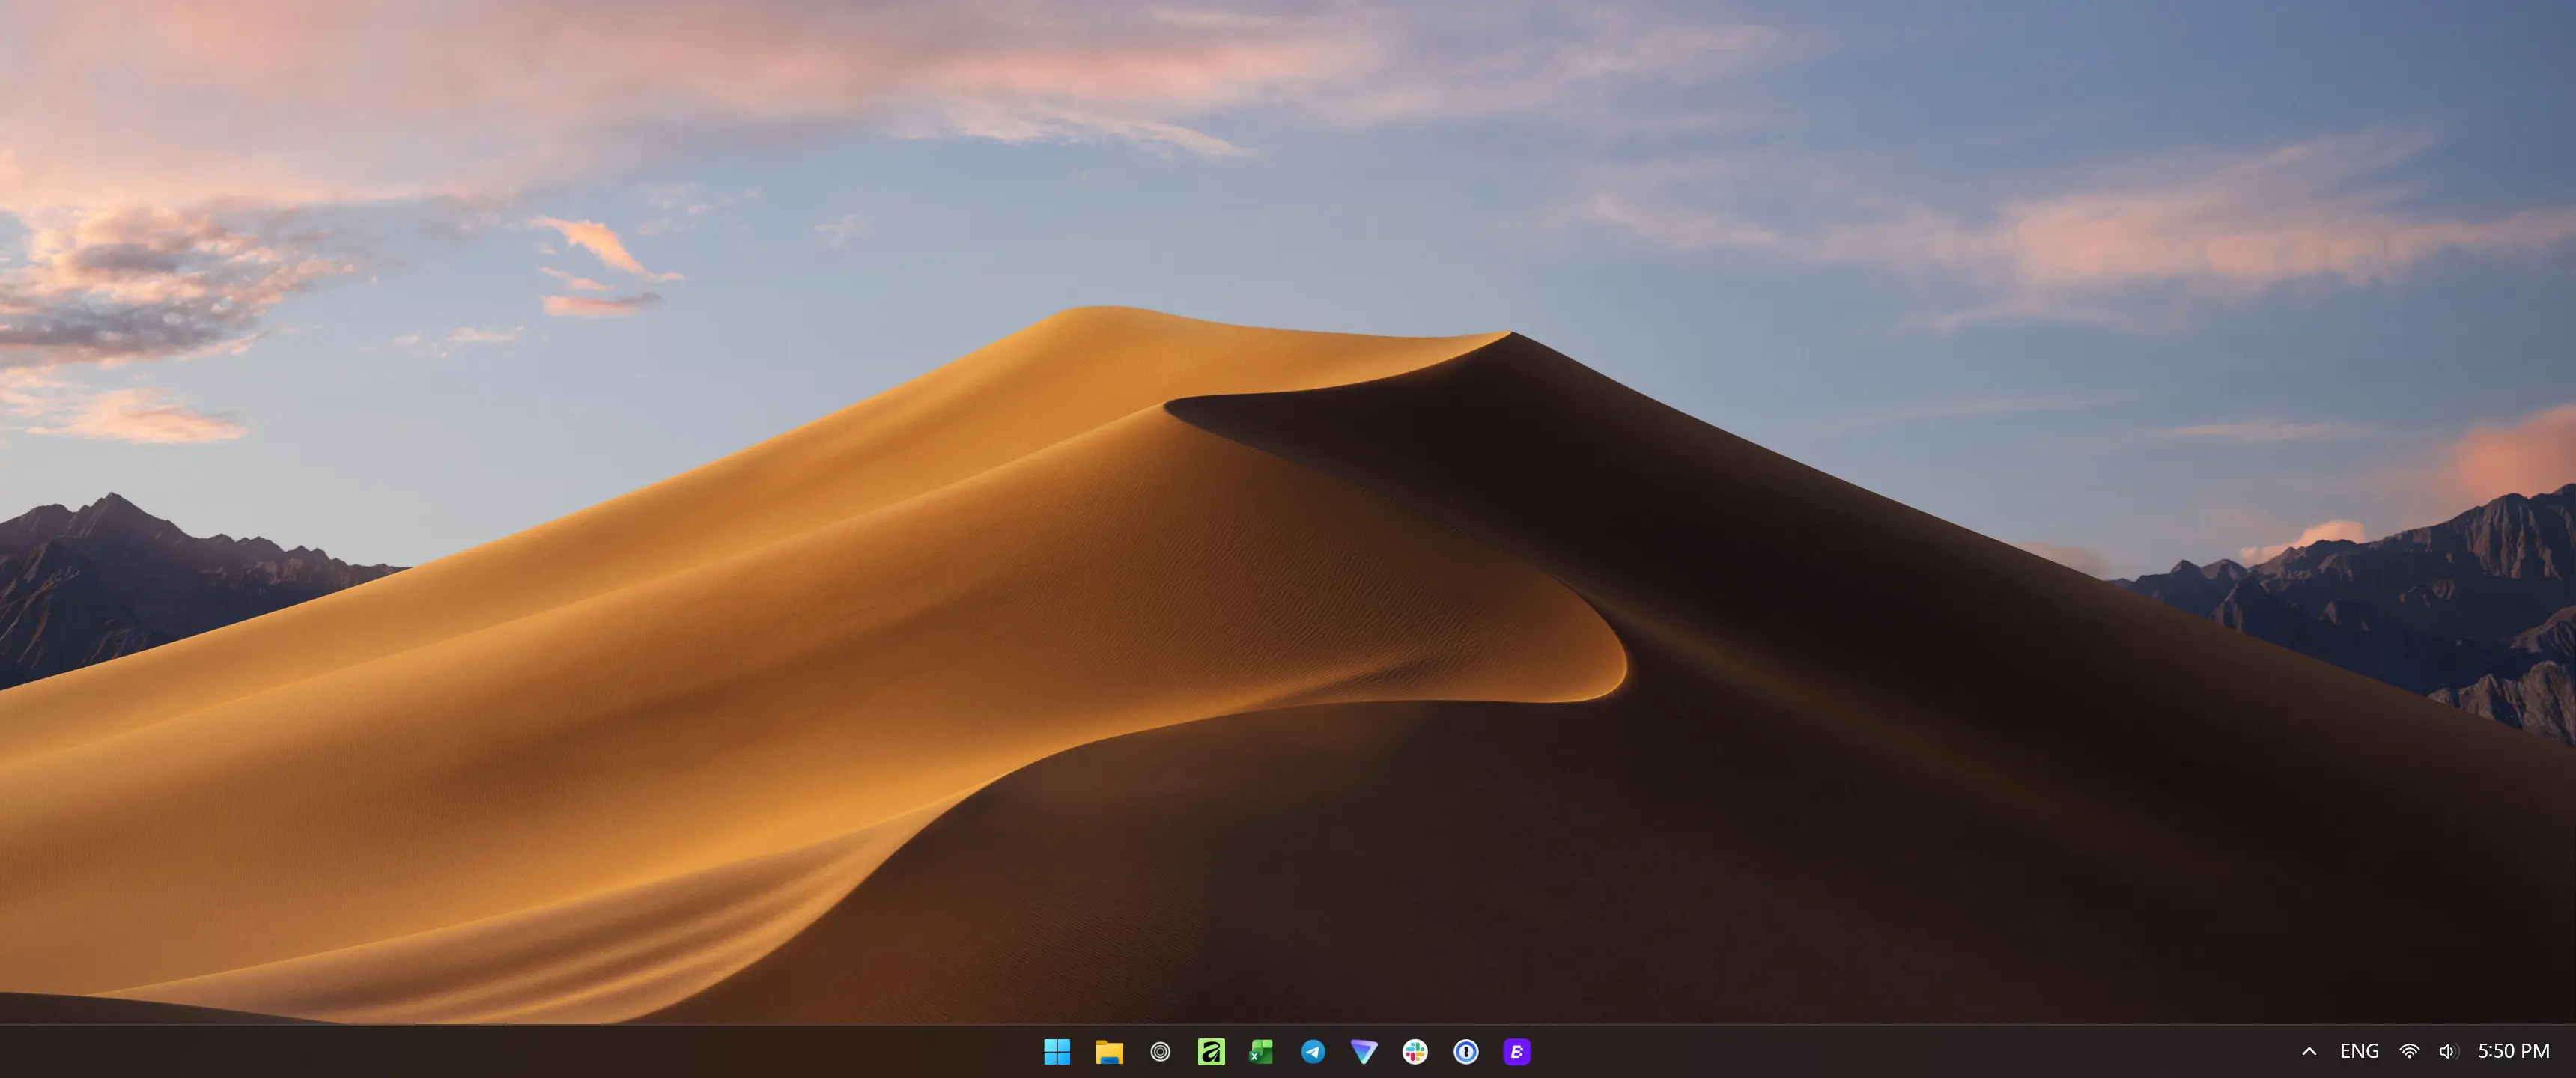
Task: Open Telegram from the taskbar
Action: pos(1313,1051)
